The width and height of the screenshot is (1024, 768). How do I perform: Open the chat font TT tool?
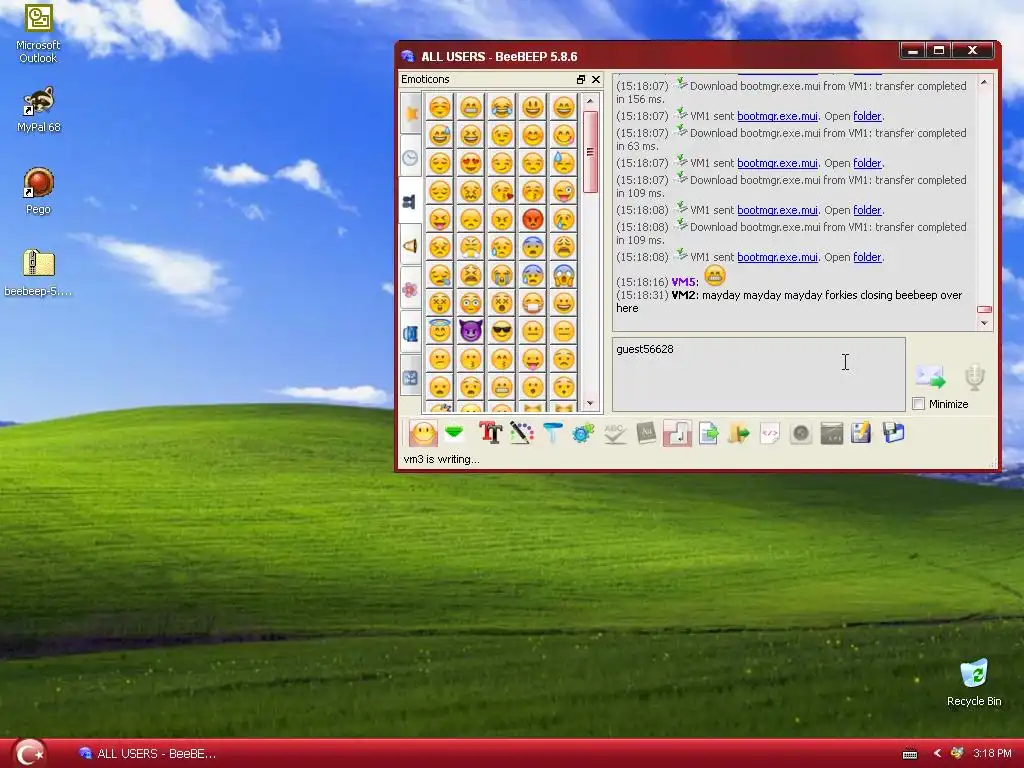point(490,432)
